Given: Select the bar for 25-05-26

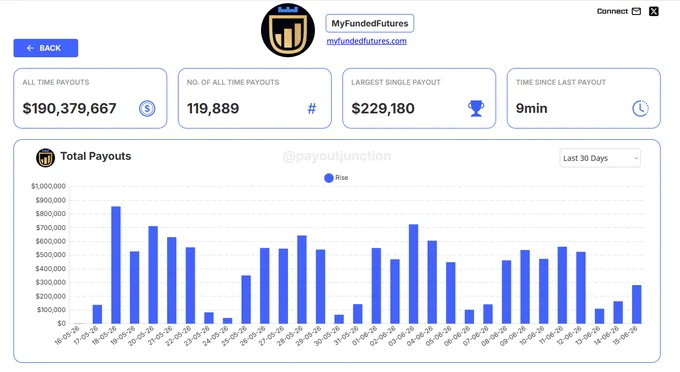Looking at the screenshot, I should point(246,300).
